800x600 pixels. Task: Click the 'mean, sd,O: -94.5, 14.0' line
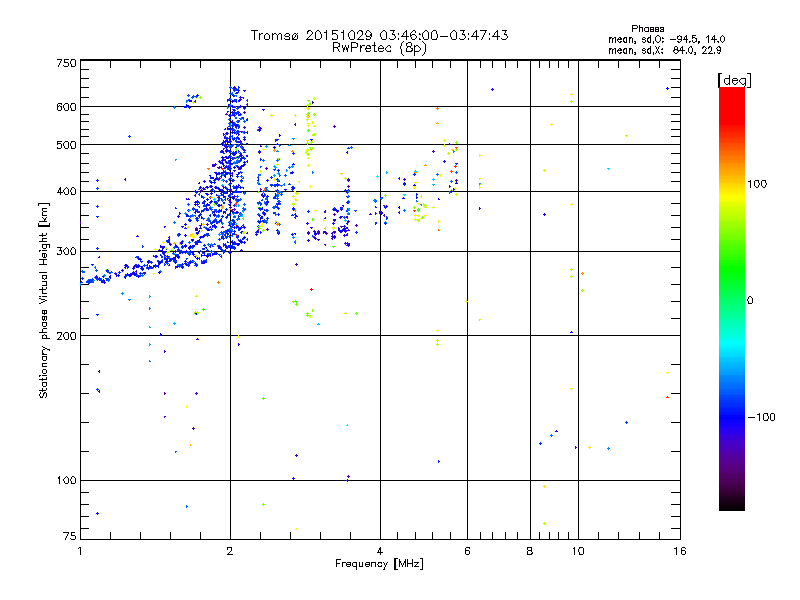[666, 39]
